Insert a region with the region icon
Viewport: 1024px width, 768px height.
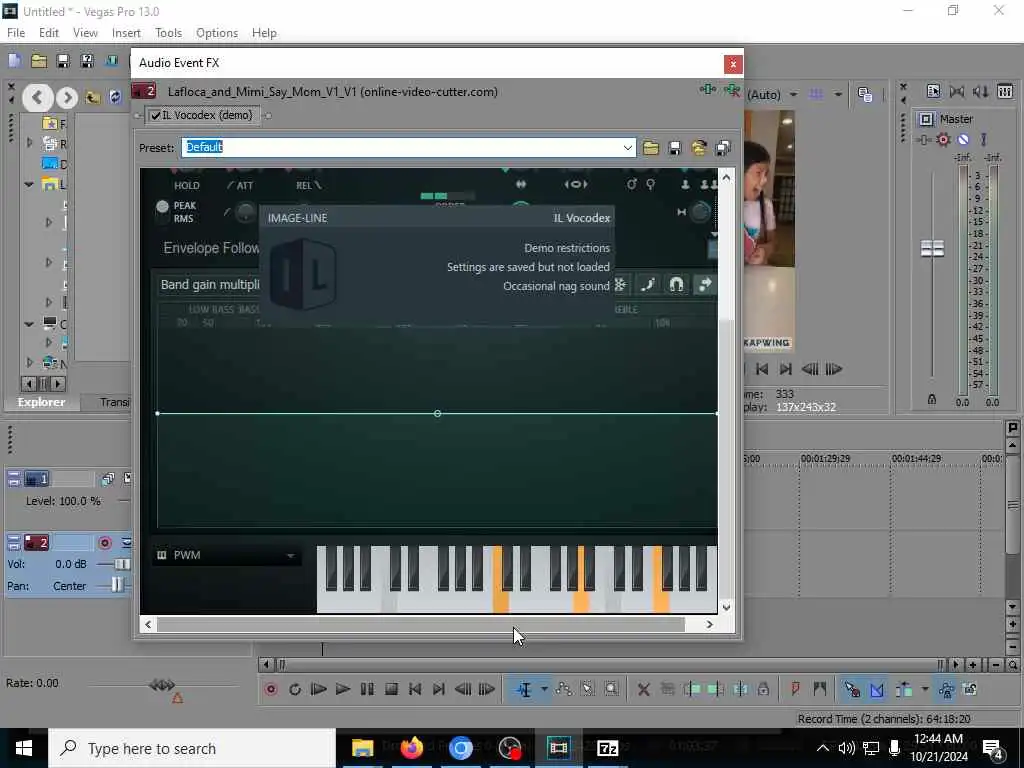(820, 689)
